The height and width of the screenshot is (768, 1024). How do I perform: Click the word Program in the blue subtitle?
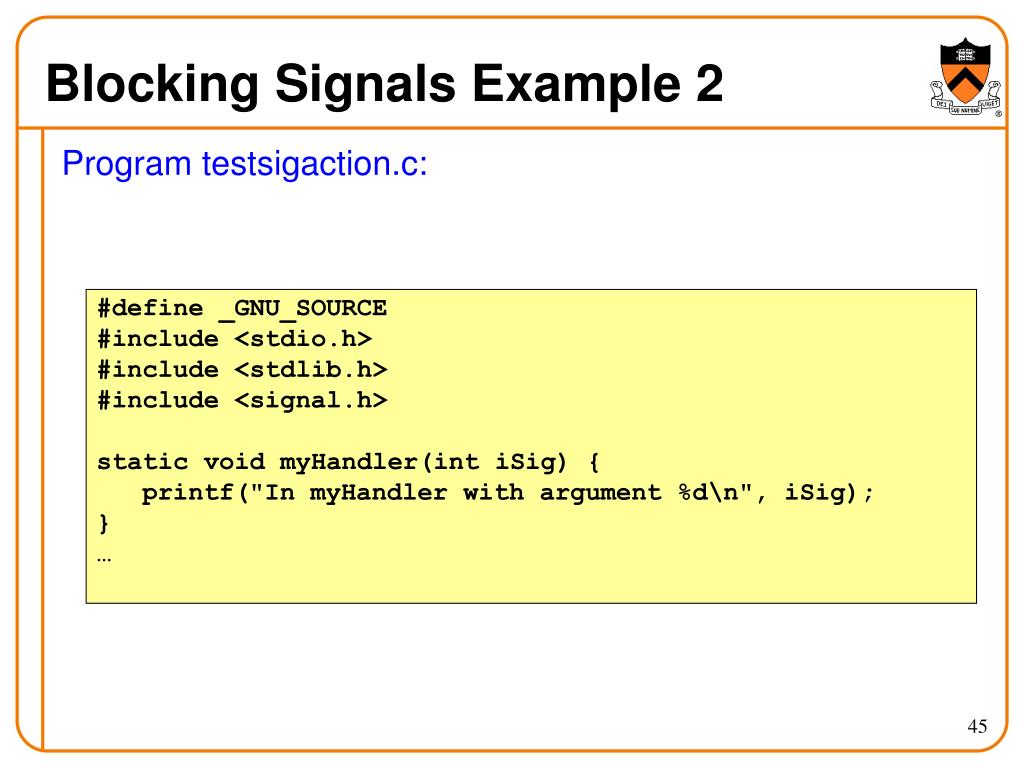pyautogui.click(x=127, y=162)
